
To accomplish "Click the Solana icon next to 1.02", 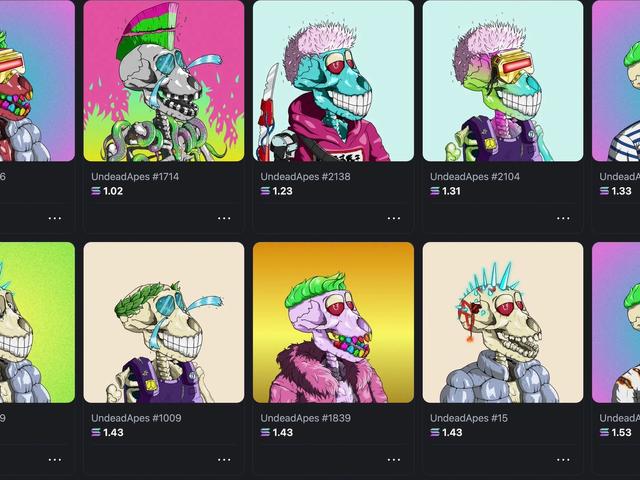I will tap(96, 191).
